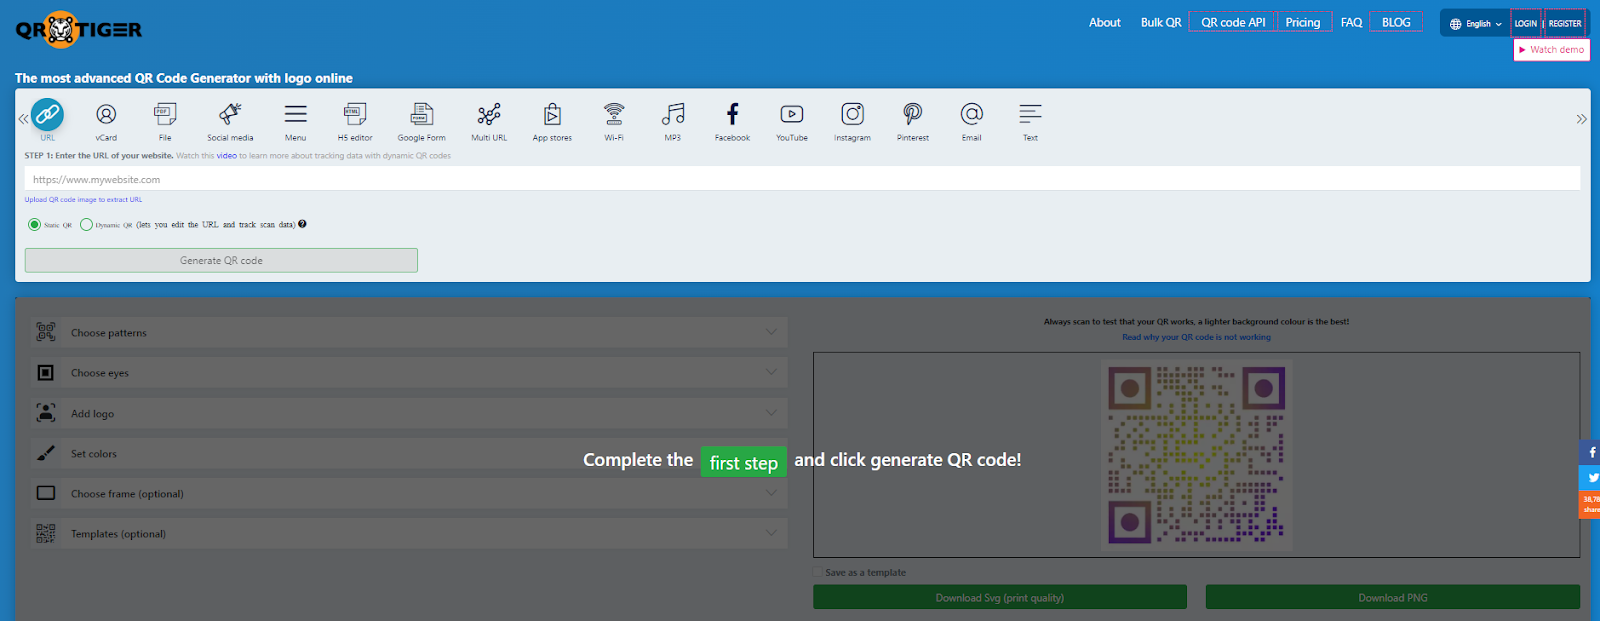This screenshot has height=621, width=1600.
Task: Click the QR TIGER logo
Action: coord(79,30)
